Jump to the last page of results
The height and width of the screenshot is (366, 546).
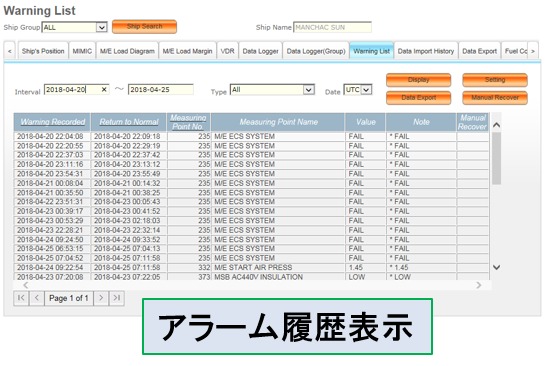click(x=117, y=298)
